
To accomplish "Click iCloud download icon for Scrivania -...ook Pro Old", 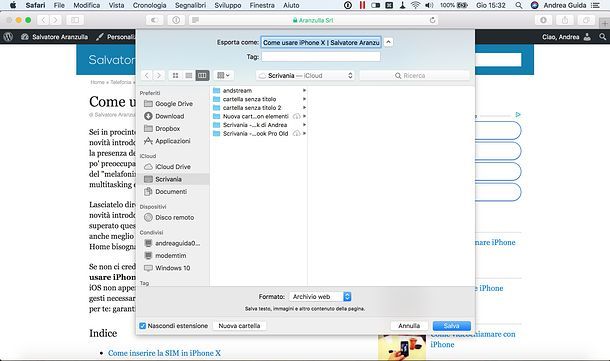I will click(x=296, y=133).
